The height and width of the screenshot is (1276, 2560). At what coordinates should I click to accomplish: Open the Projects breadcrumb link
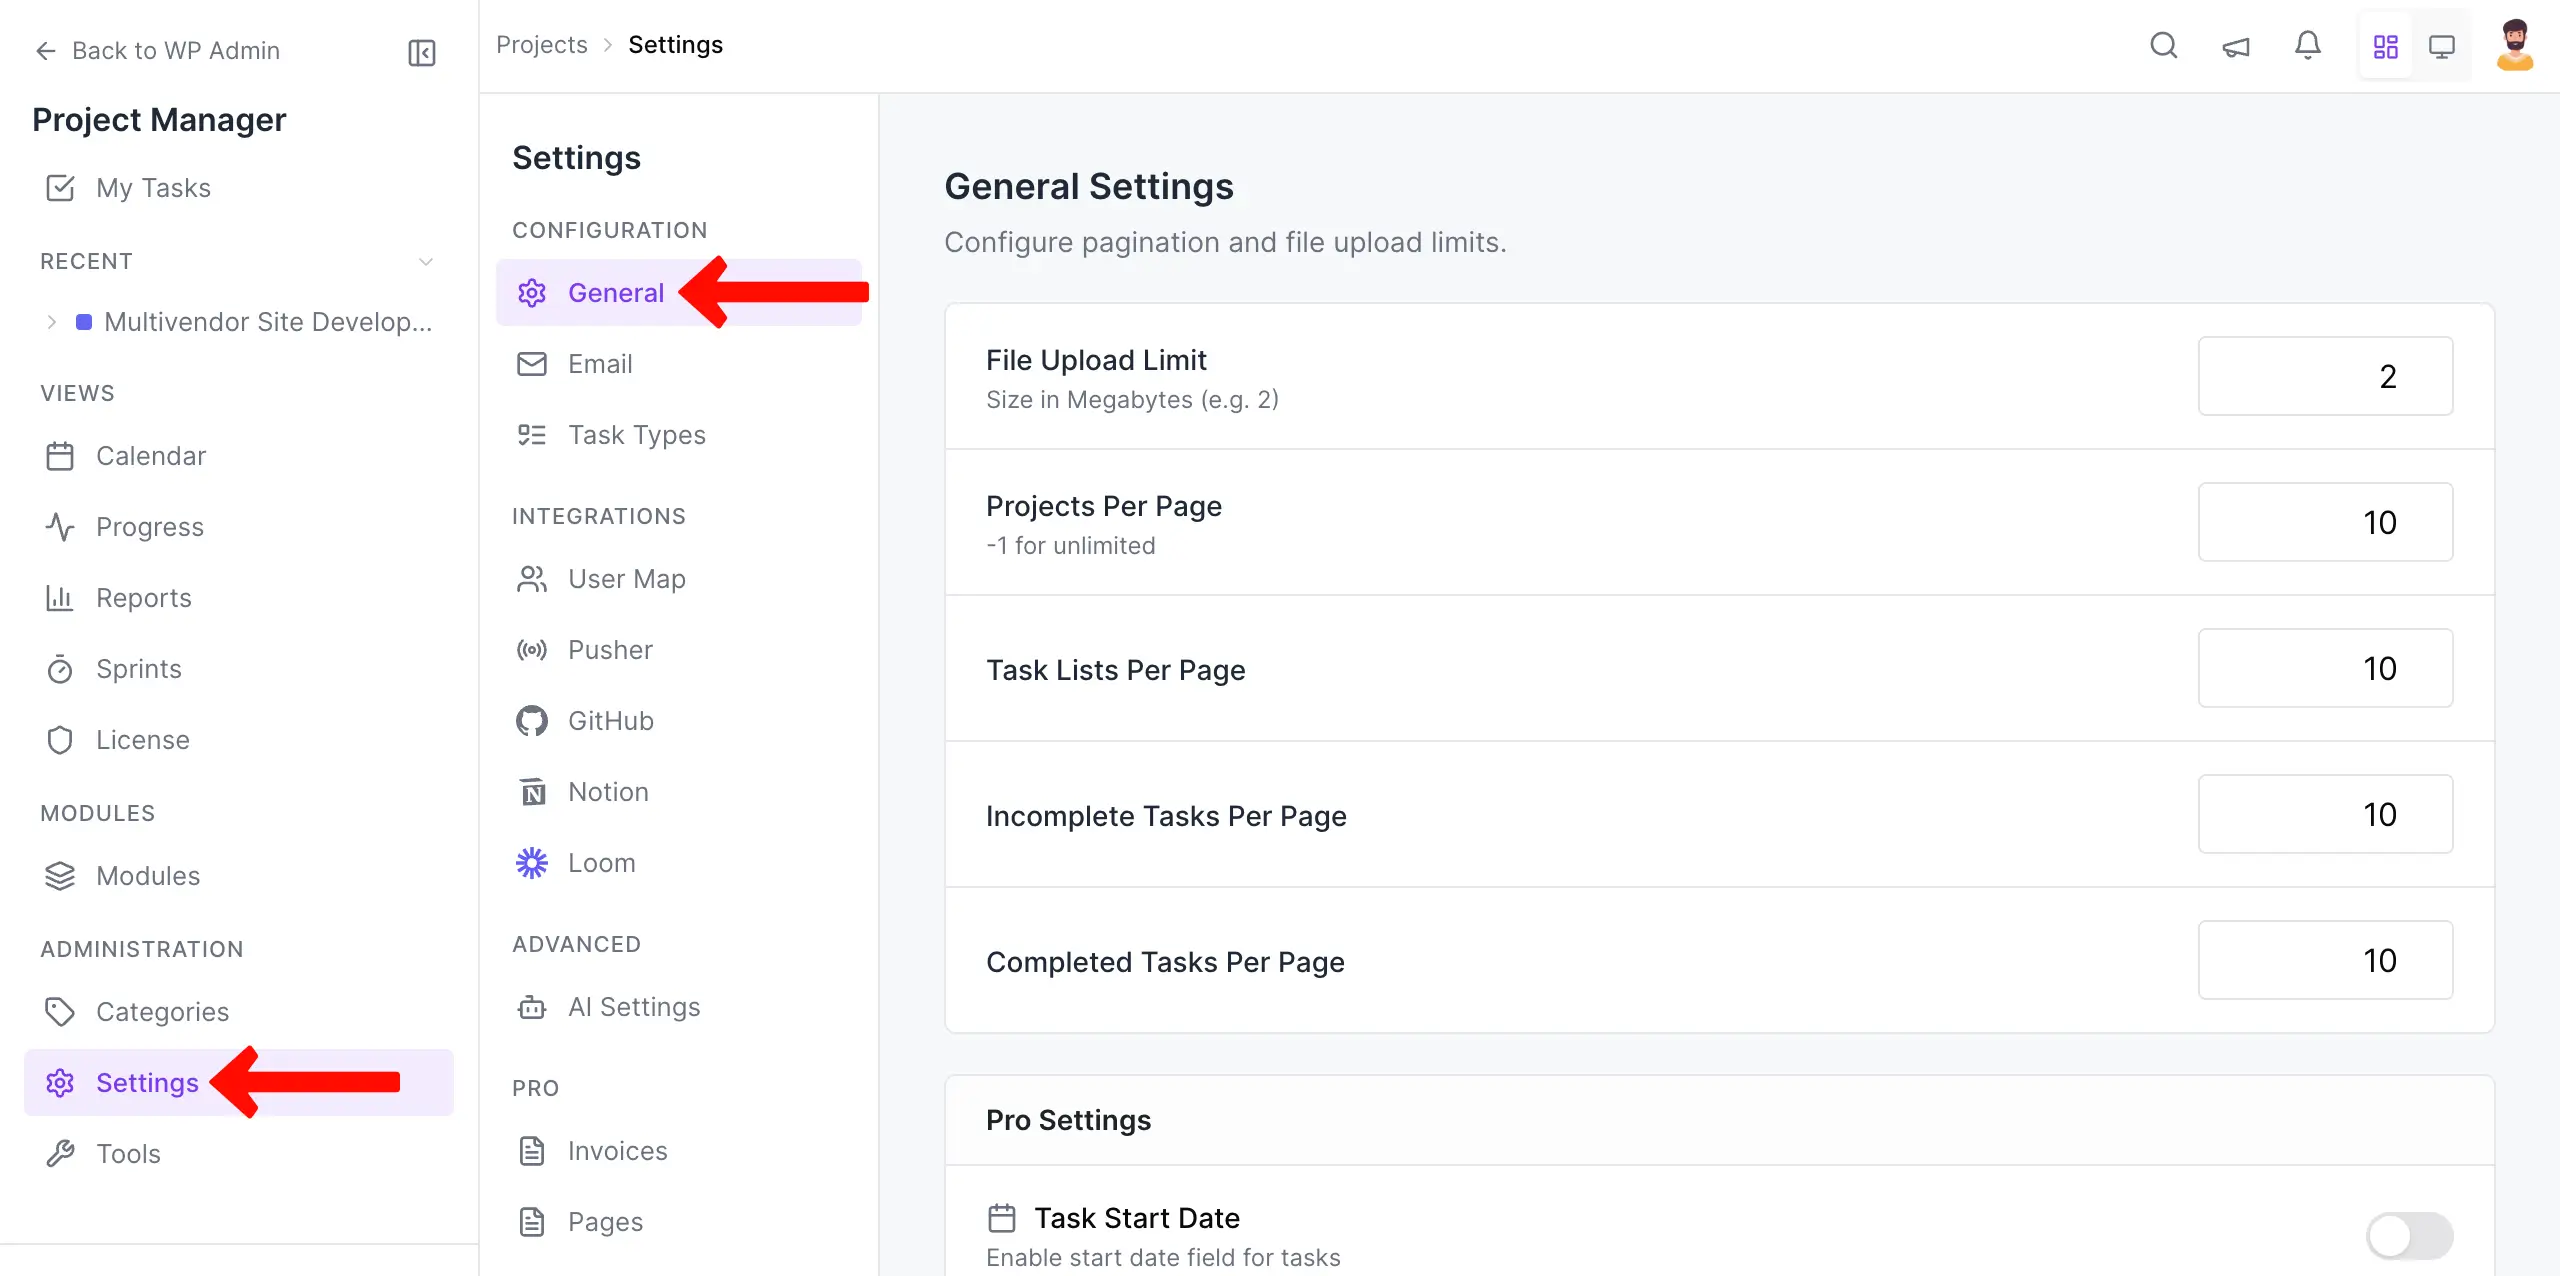541,44
